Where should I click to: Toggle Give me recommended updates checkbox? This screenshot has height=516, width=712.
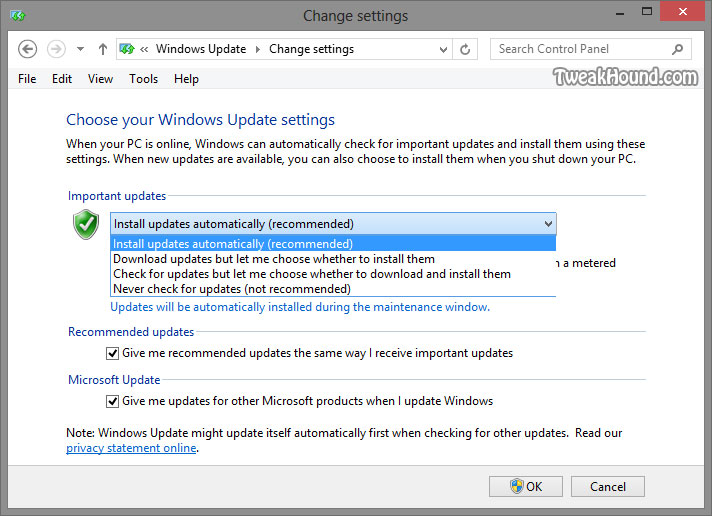point(112,353)
